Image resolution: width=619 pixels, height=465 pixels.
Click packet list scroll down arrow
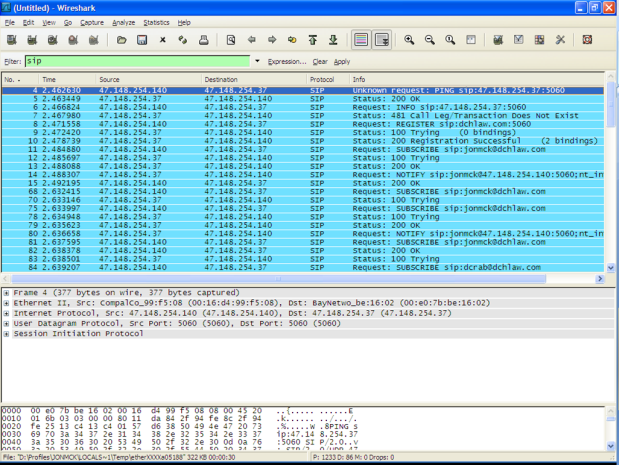611,268
